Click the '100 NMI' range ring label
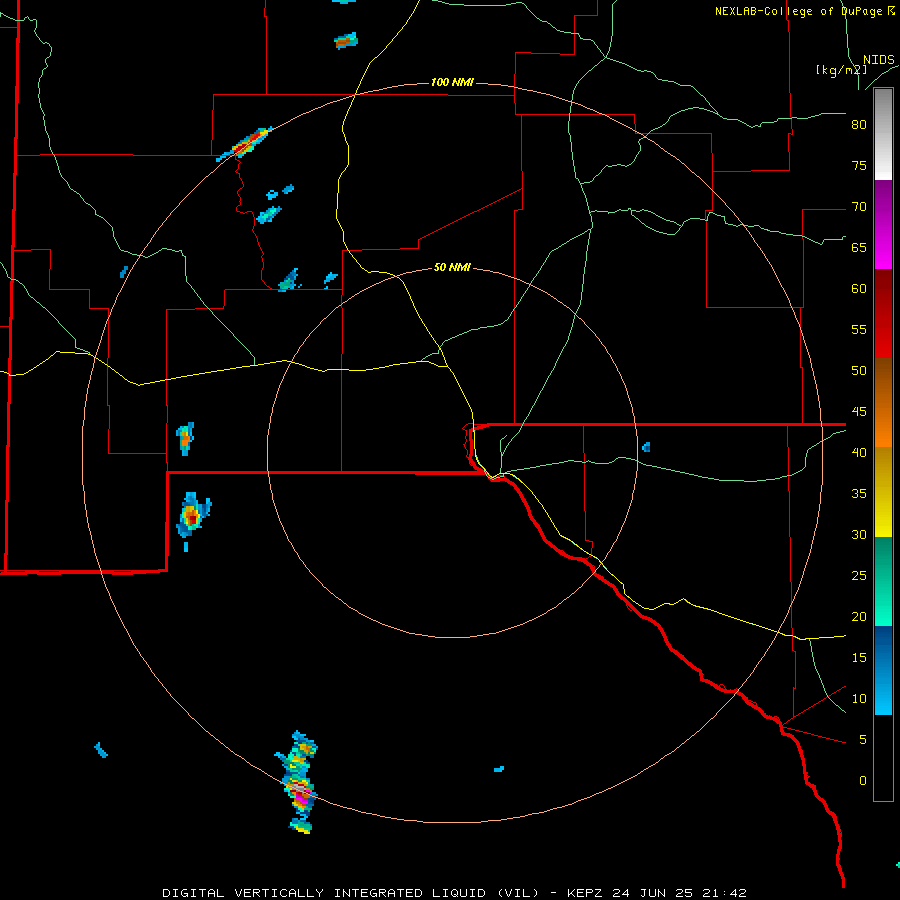 pyautogui.click(x=452, y=82)
